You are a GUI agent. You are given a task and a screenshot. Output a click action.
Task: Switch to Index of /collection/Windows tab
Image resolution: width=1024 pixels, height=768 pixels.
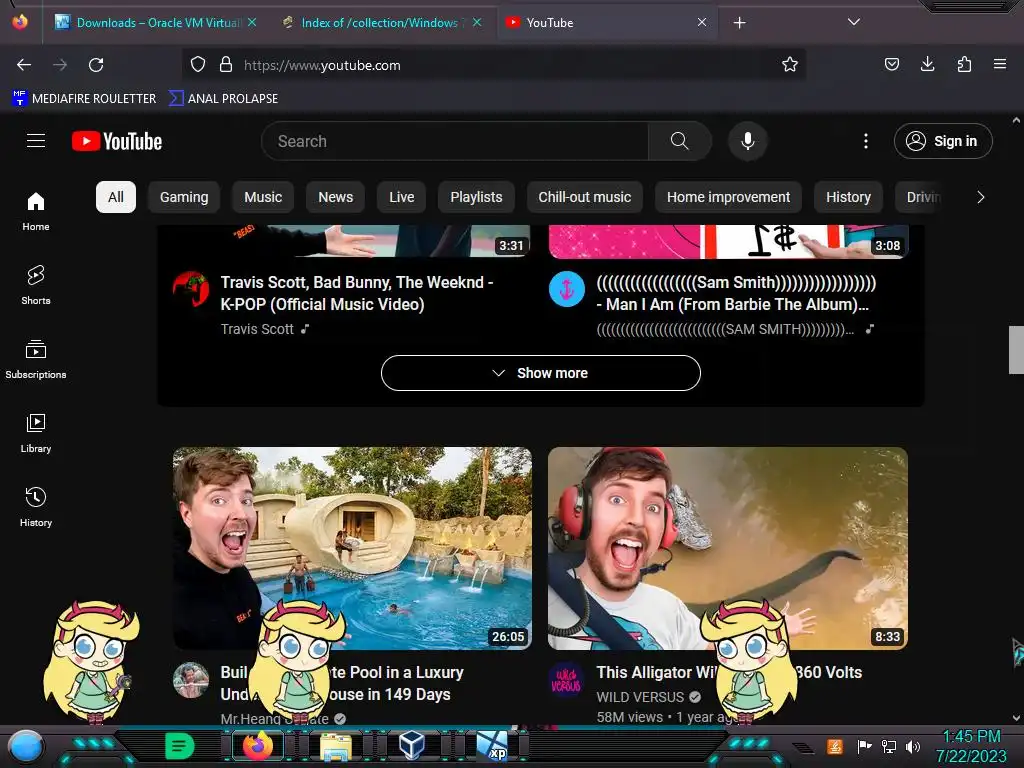[x=381, y=22]
